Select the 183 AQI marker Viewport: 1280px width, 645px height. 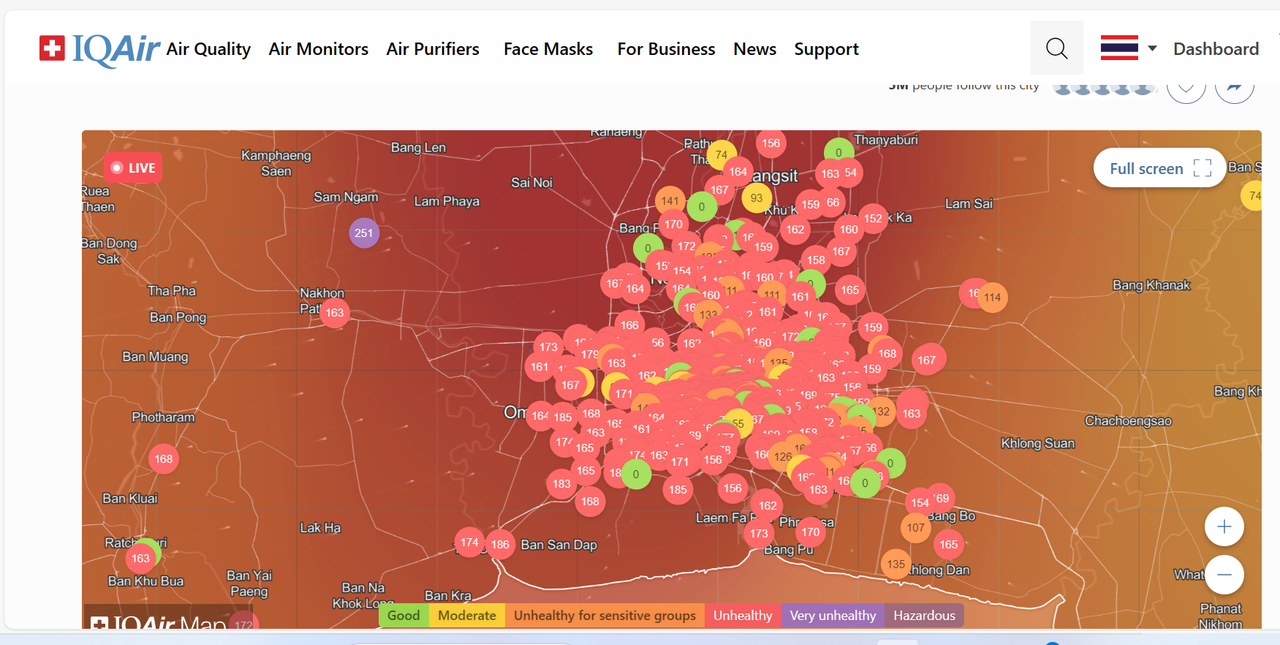click(562, 483)
